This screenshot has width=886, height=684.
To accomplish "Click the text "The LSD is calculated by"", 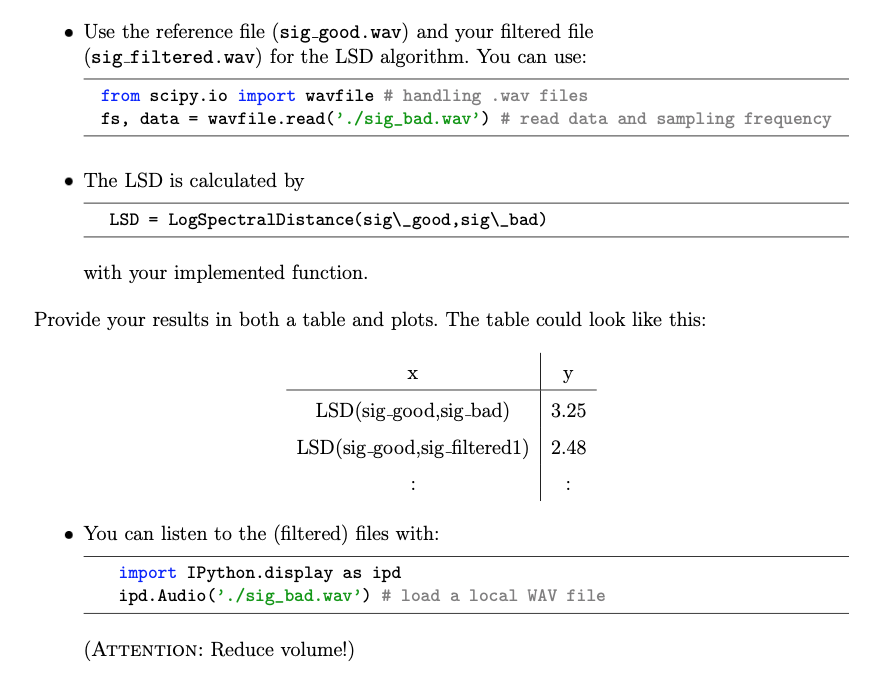I will pos(194,181).
